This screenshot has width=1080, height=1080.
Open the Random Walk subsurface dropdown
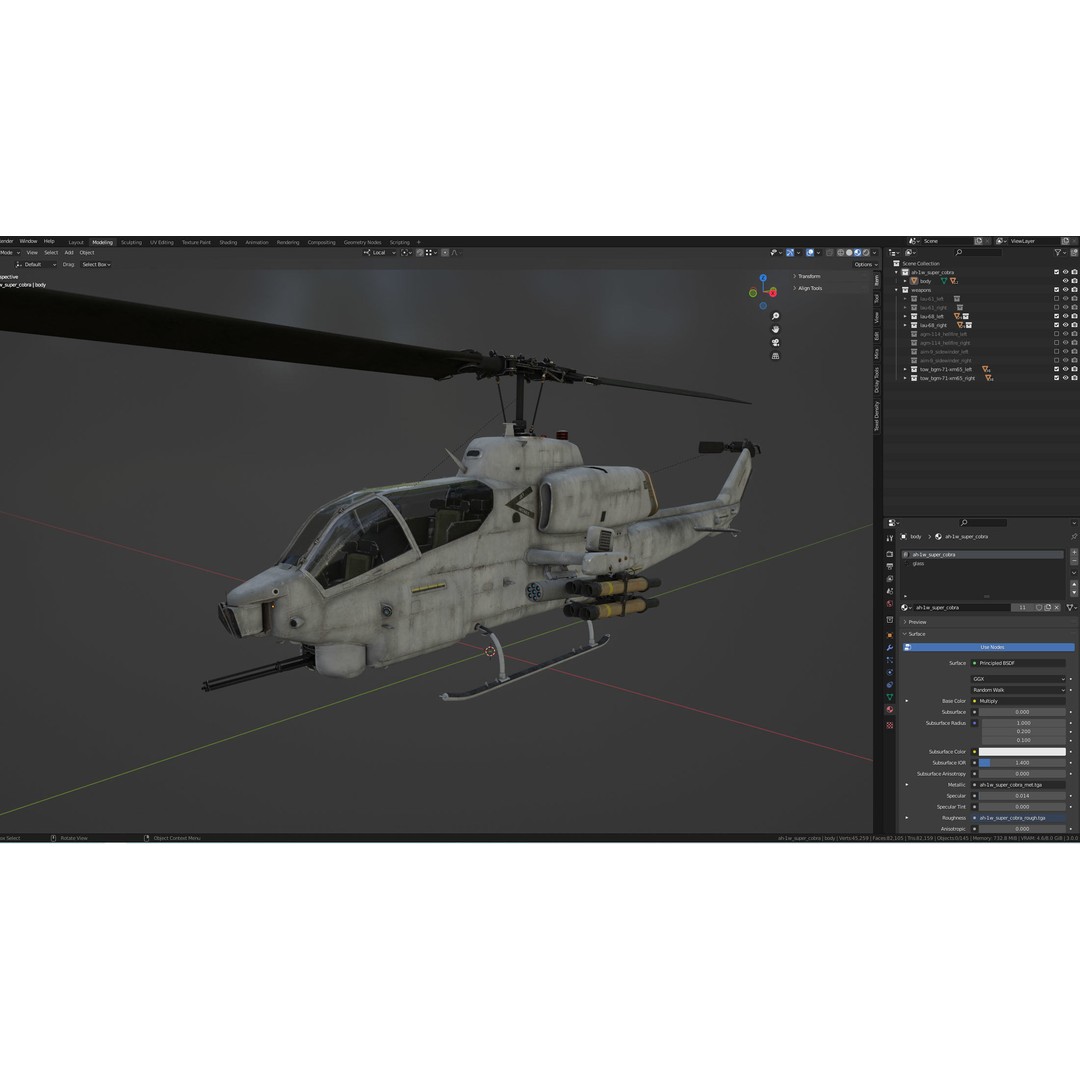[1018, 690]
